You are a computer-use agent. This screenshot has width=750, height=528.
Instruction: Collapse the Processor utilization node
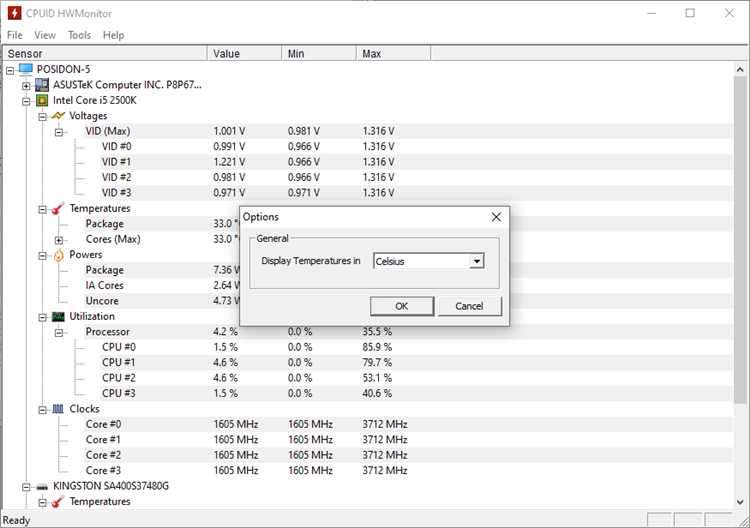coord(59,333)
